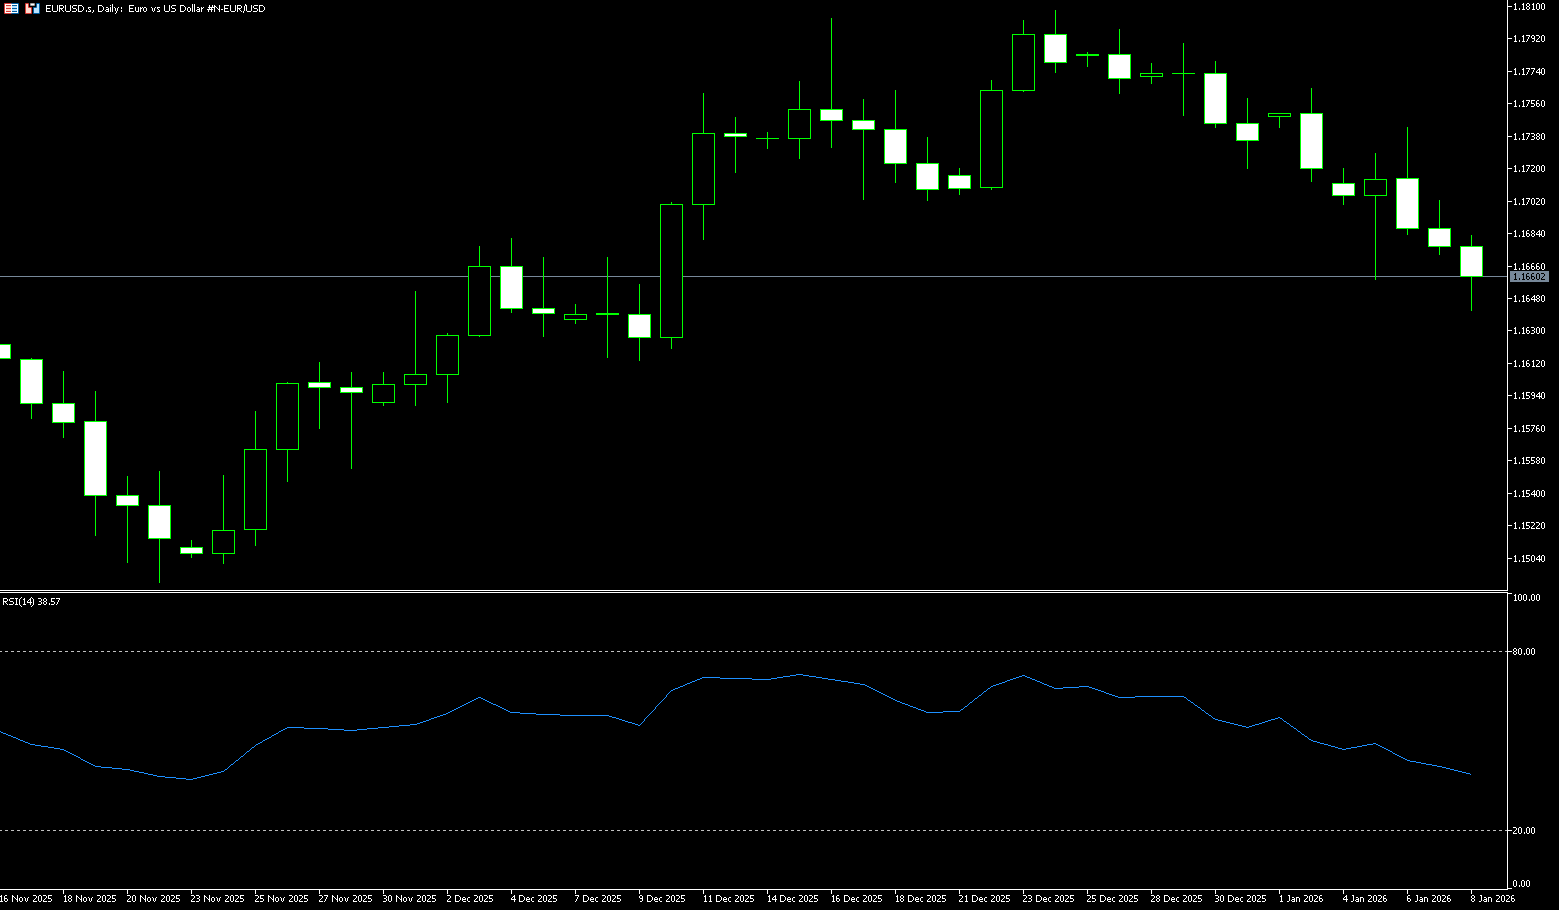The image size is (1559, 910).
Task: Click the separator between price chart and RSI
Action: click(x=750, y=591)
